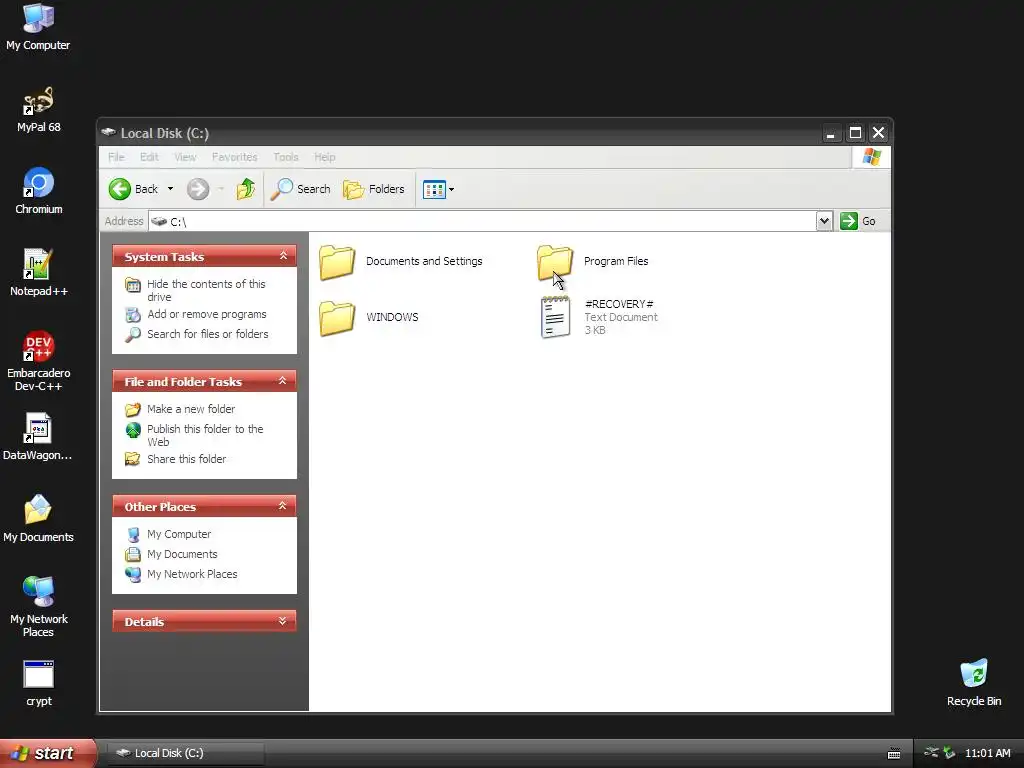Toggle the Folders pane button
1024x768 pixels.
pyautogui.click(x=374, y=189)
